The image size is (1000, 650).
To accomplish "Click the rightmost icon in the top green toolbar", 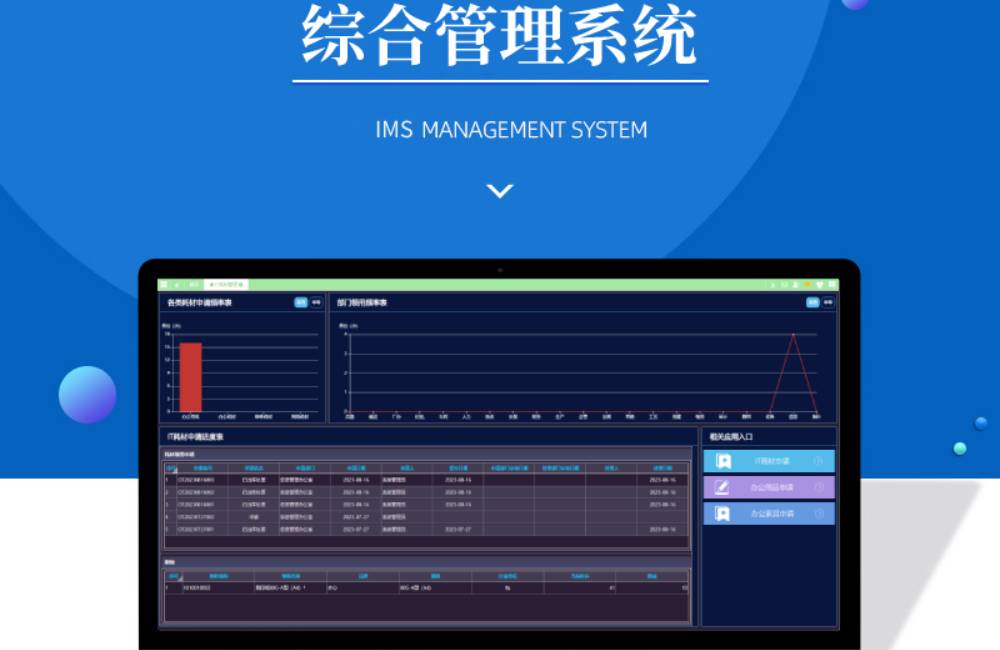I will 832,285.
